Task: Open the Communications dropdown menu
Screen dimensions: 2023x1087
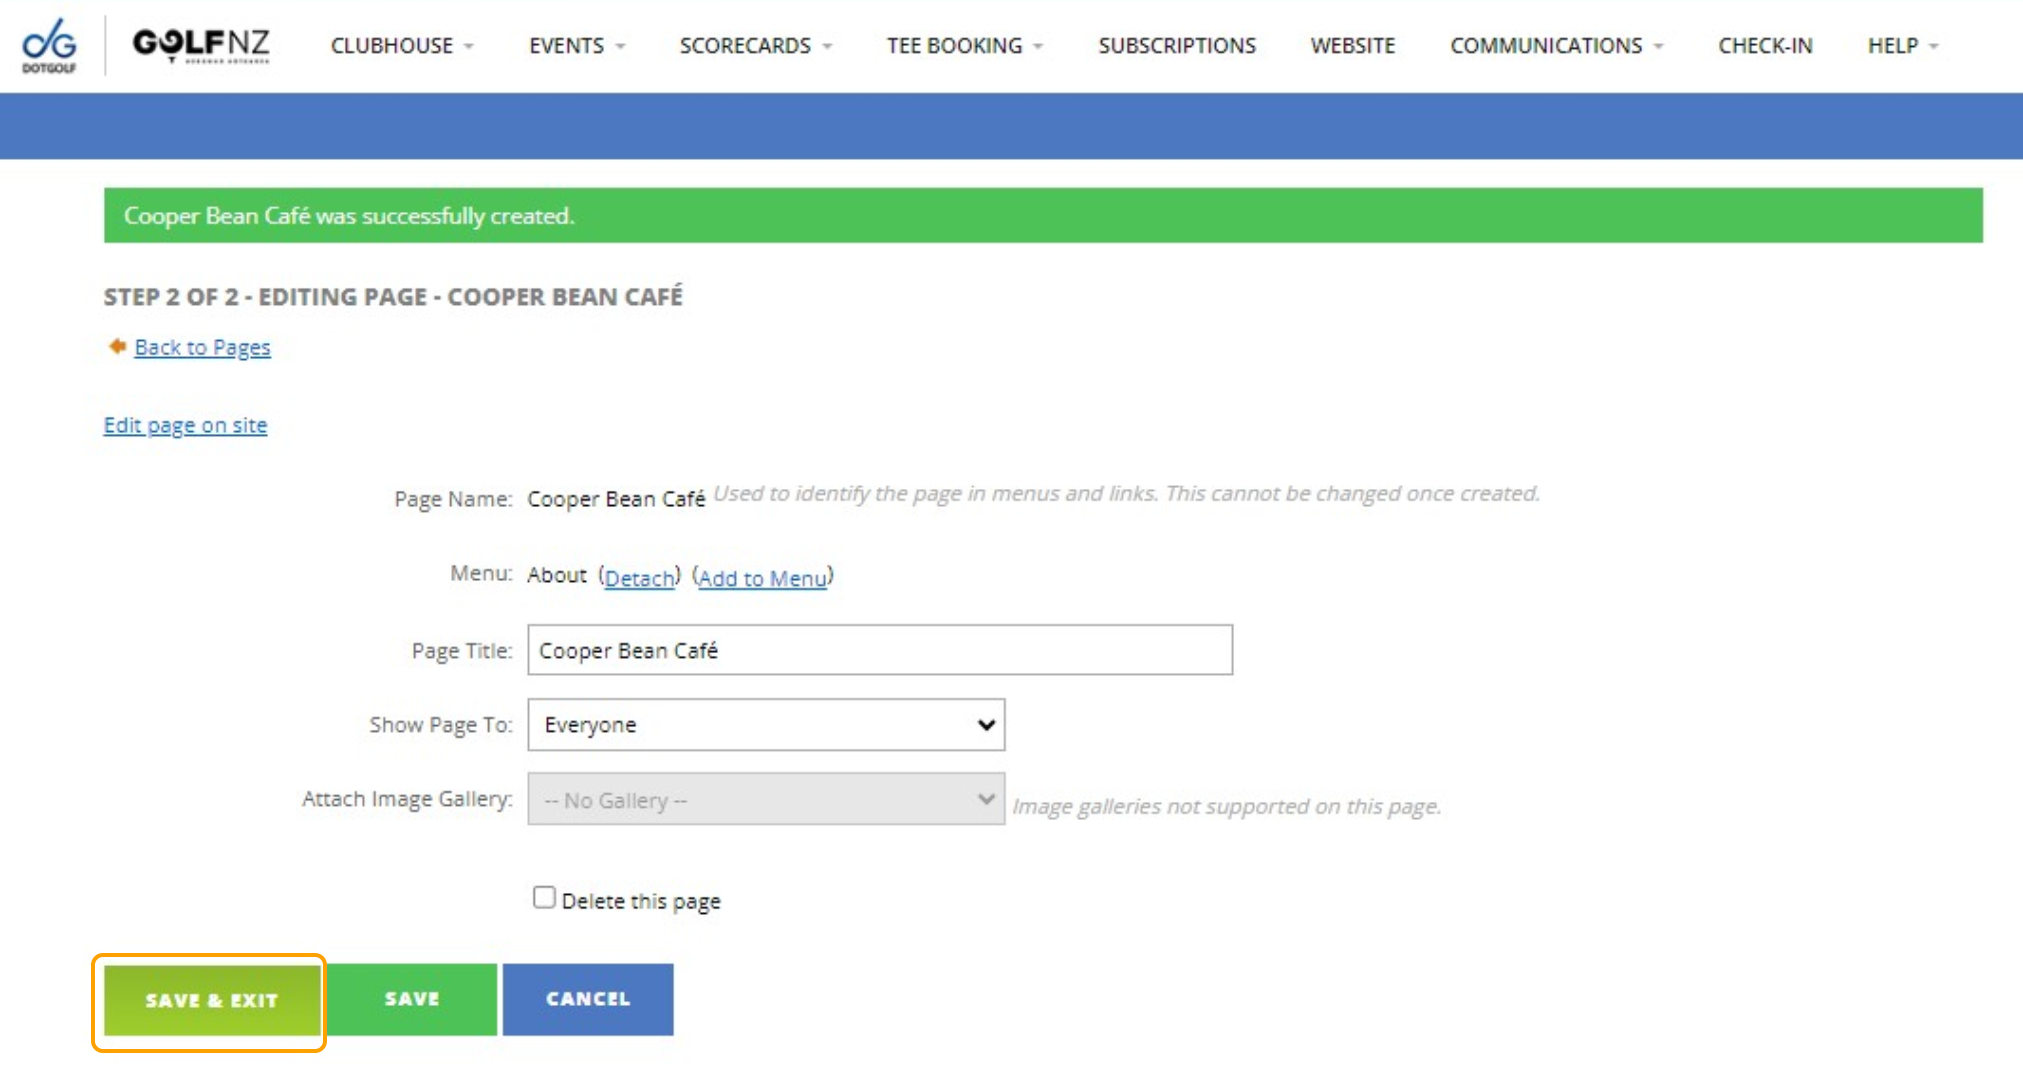Action: 1556,46
